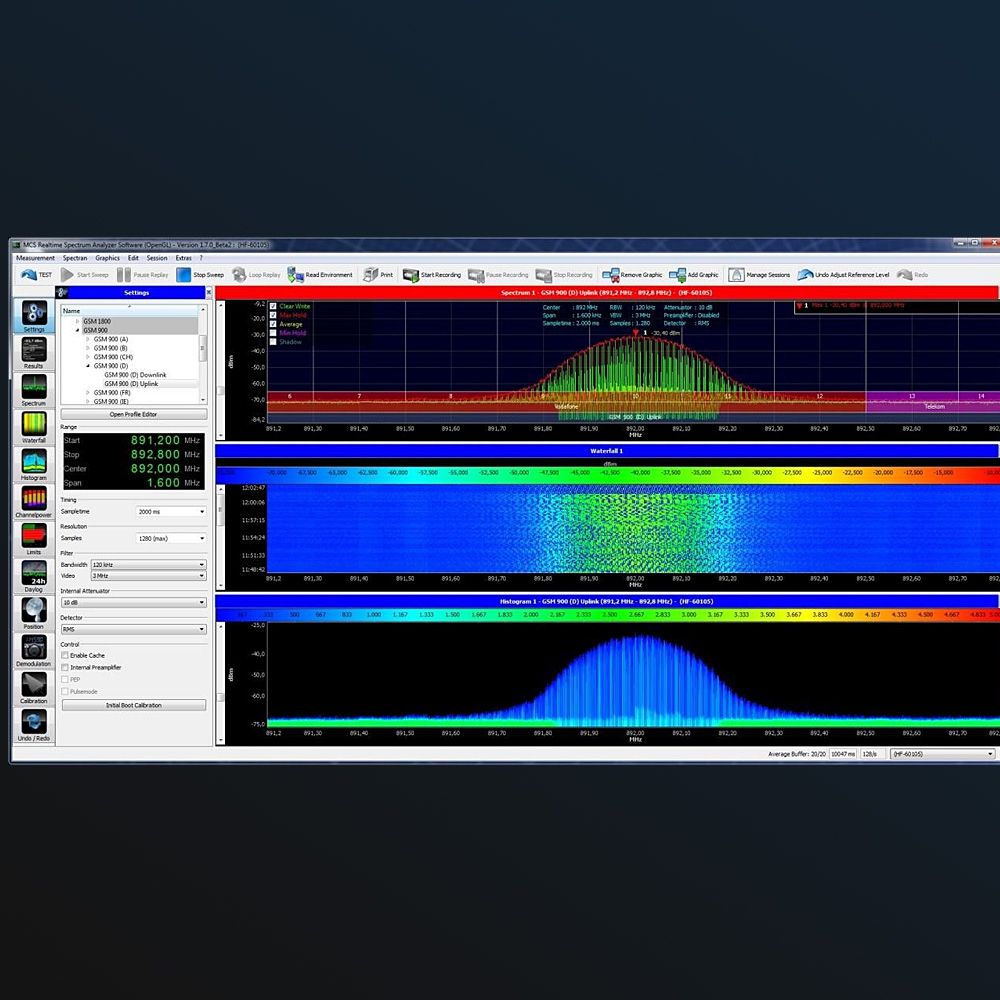The height and width of the screenshot is (1000, 1000).
Task: Open the Channelpower panel icon
Action: (x=33, y=500)
